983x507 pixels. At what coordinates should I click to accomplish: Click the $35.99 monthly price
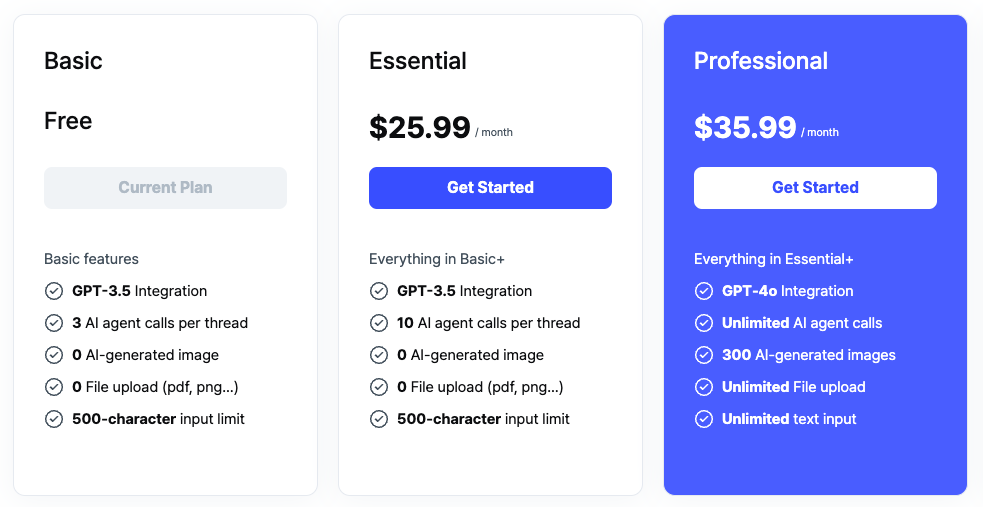coord(745,128)
